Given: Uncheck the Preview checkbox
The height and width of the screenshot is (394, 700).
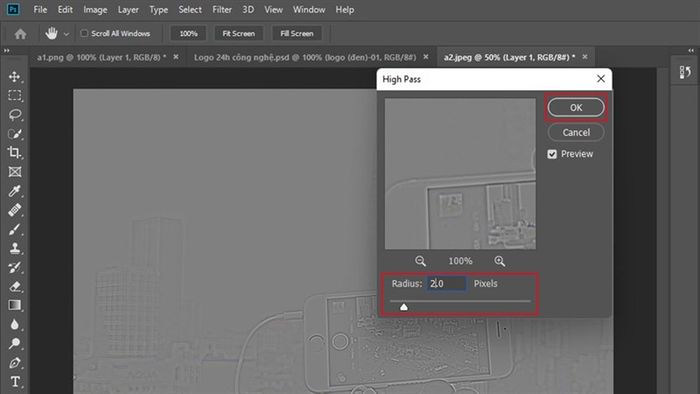Looking at the screenshot, I should click(x=552, y=154).
